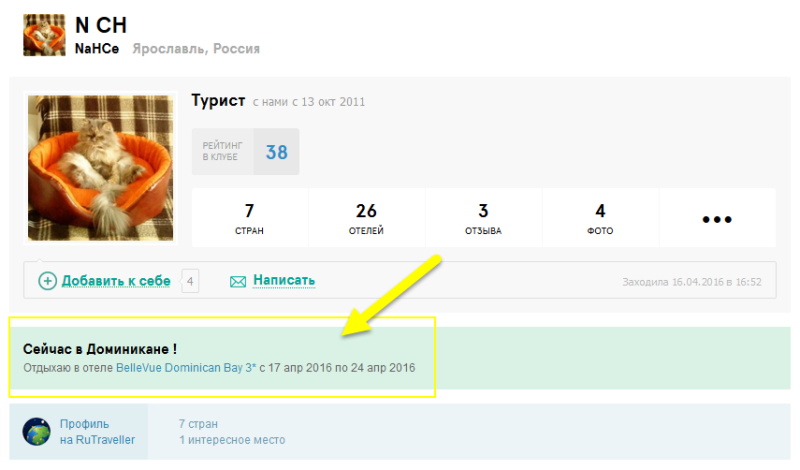Viewport: 800px width, 470px height.
Task: Click the Написать message link
Action: pyautogui.click(x=284, y=280)
